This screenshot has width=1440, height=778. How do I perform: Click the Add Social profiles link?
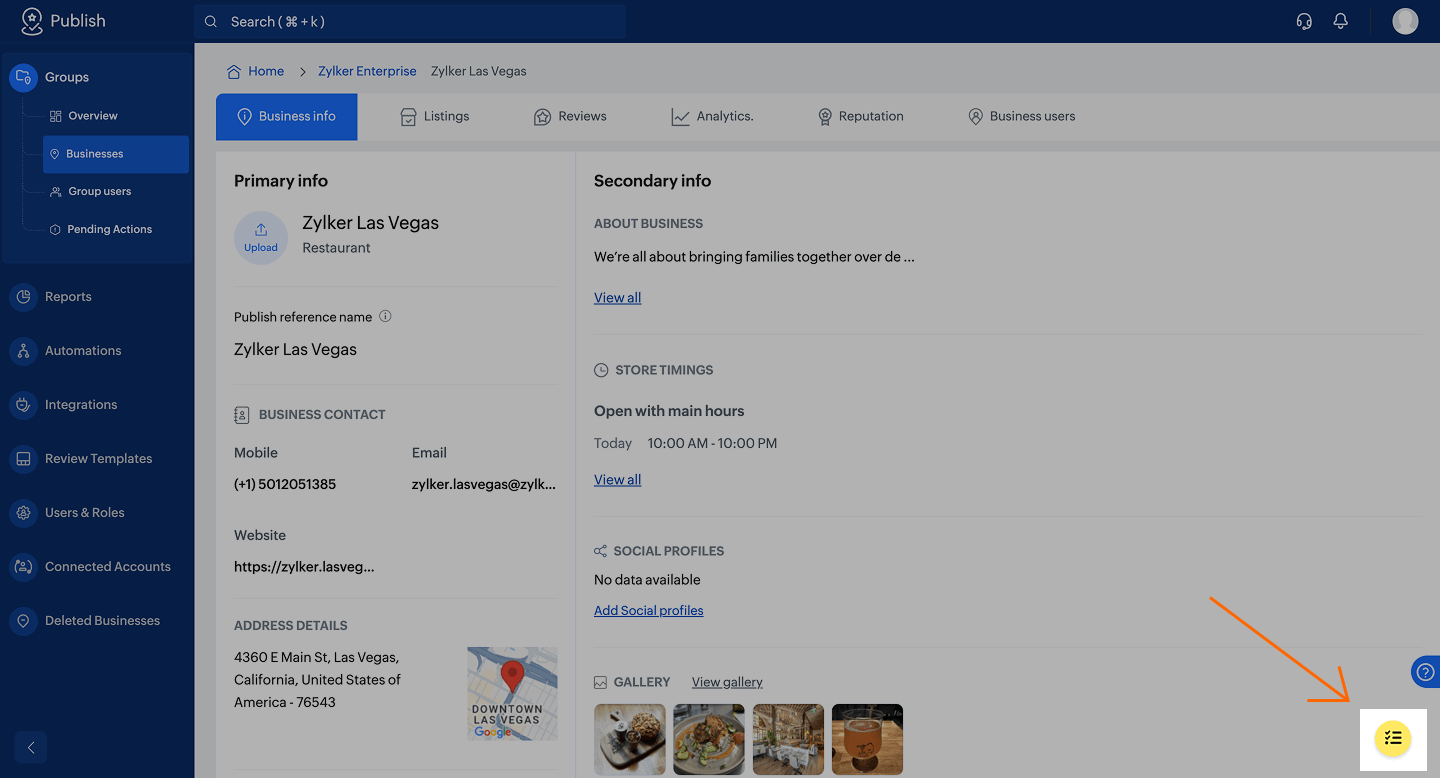pyautogui.click(x=648, y=610)
